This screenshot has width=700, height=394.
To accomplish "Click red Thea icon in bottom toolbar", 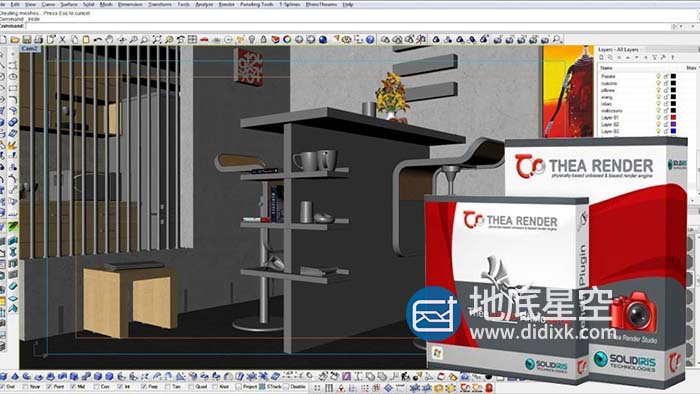I will point(465,388).
